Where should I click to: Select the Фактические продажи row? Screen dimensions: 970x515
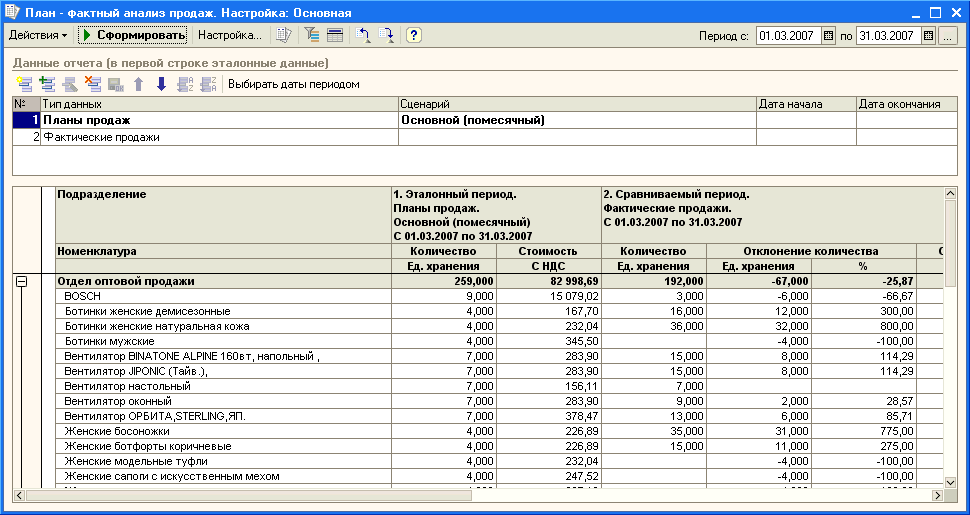pos(484,137)
